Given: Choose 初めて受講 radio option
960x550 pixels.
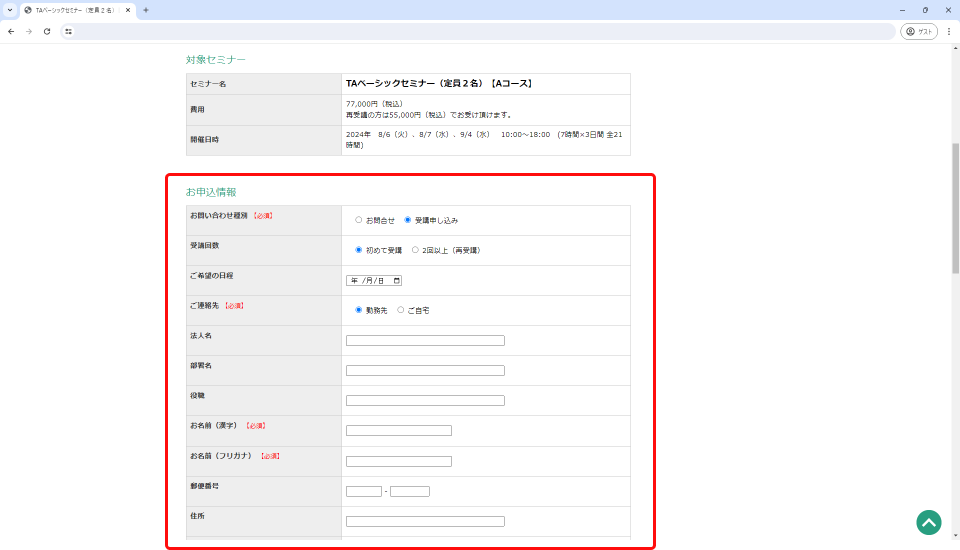Looking at the screenshot, I should (358, 250).
